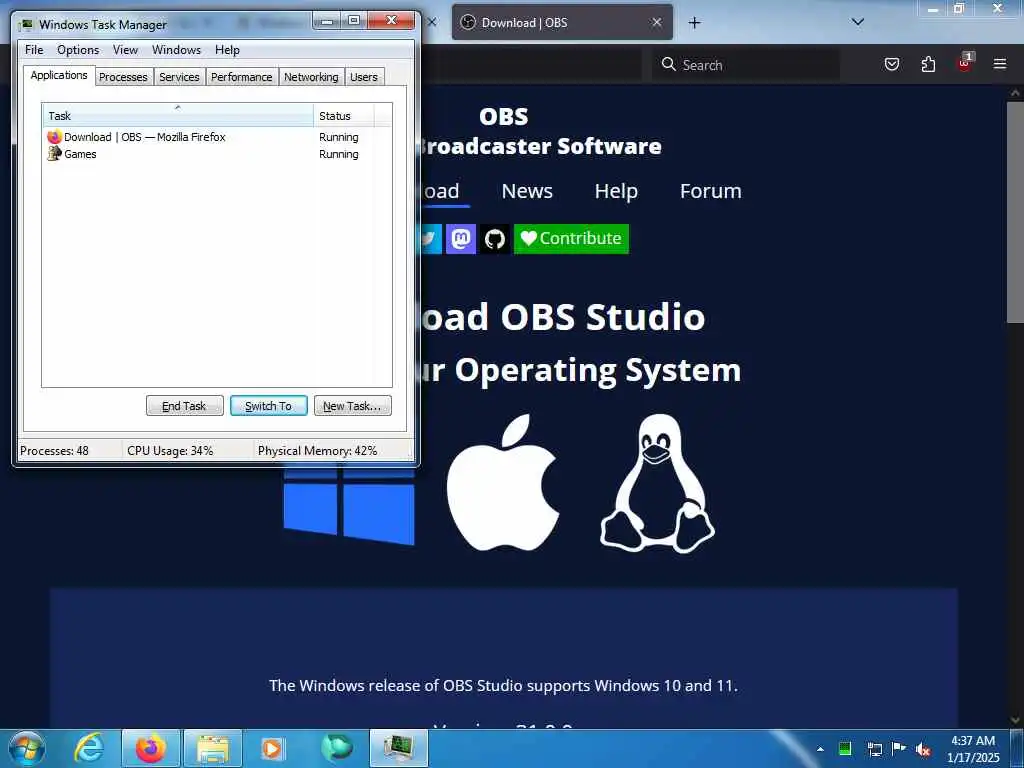1024x768 pixels.
Task: Click the Switch To button
Action: tap(268, 406)
